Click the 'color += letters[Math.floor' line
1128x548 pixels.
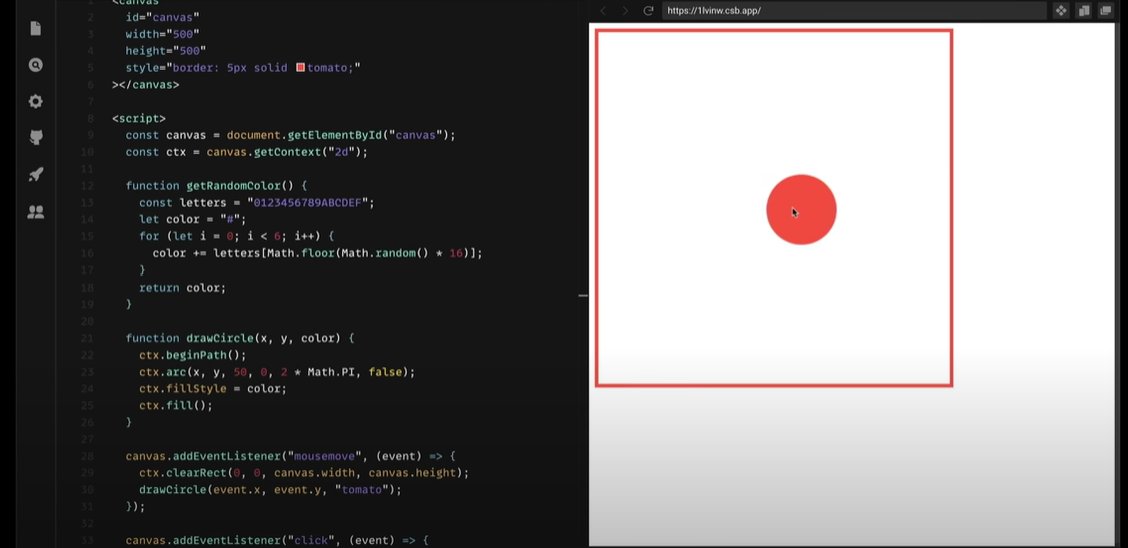click(317, 253)
